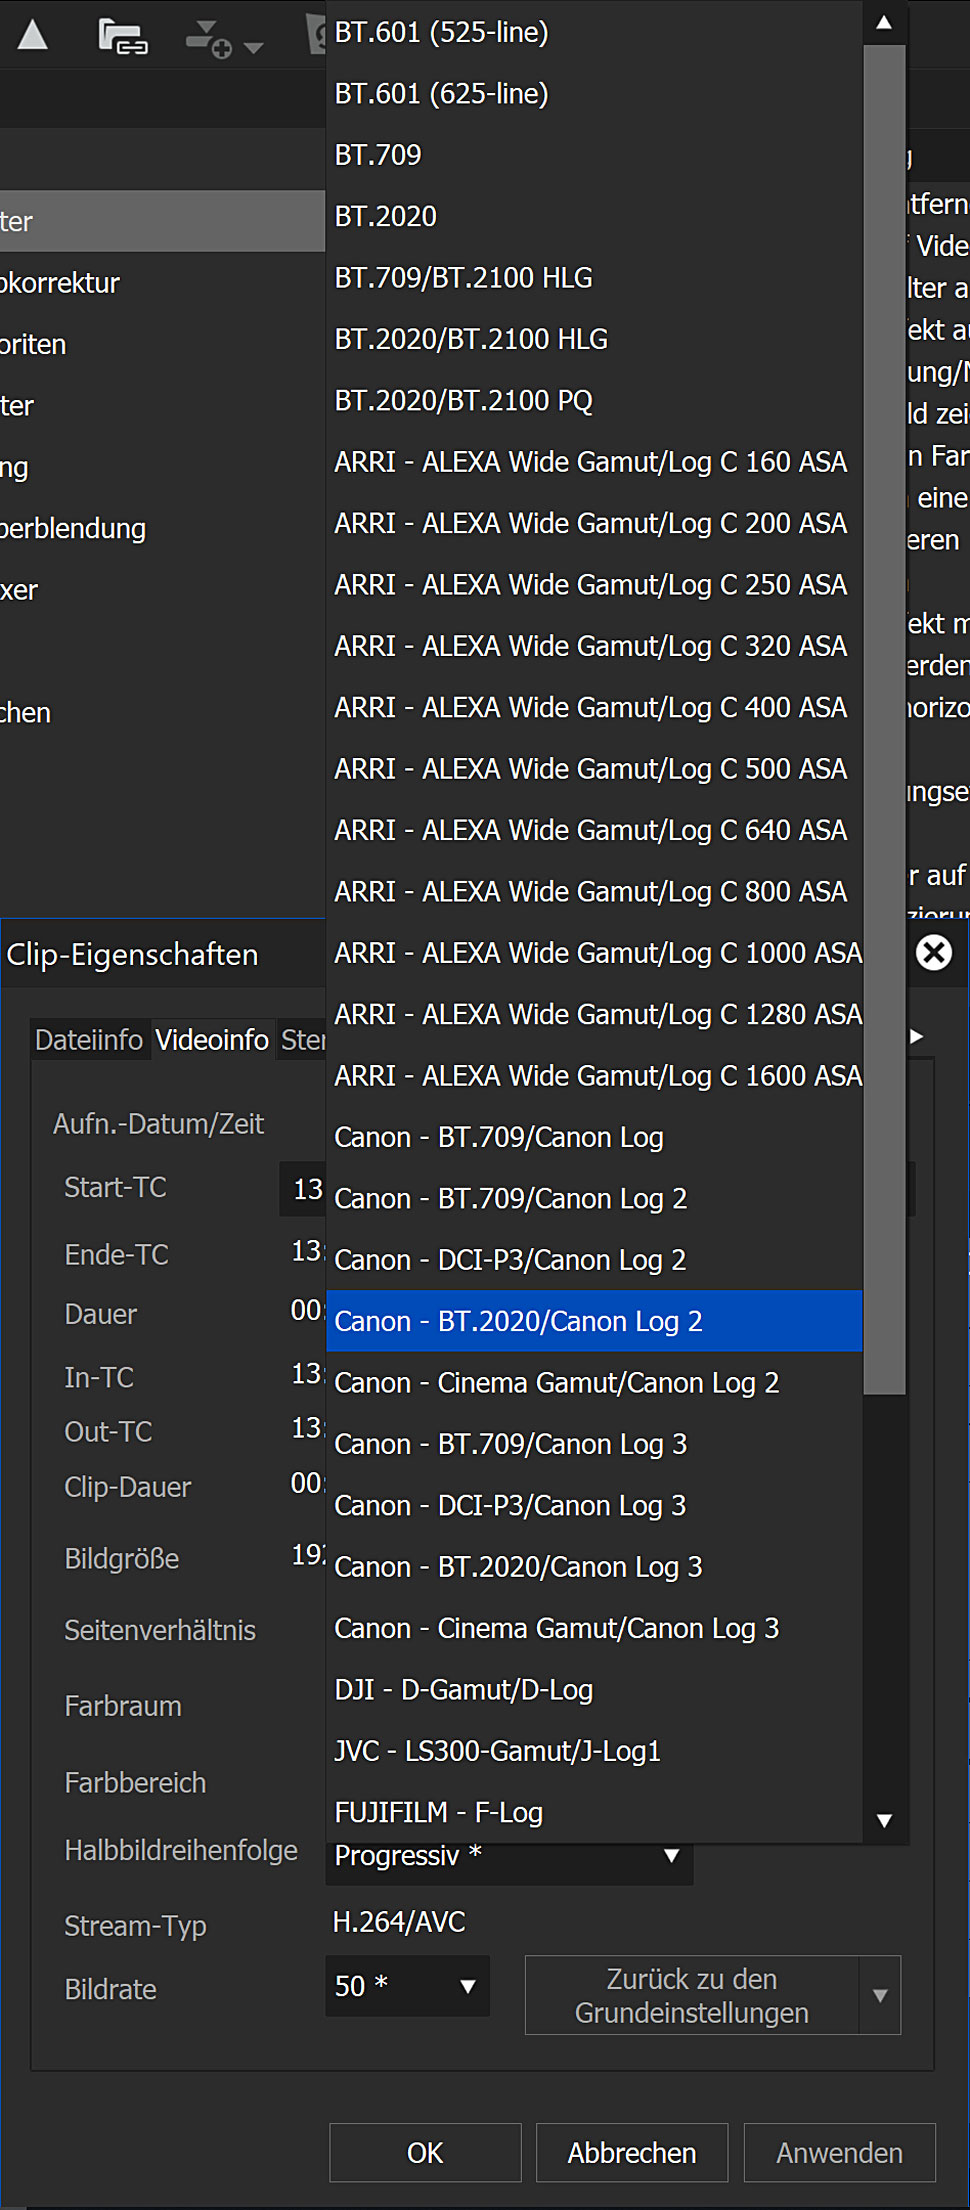970x2210 pixels.
Task: Click the Bildgröße label
Action: click(121, 1559)
